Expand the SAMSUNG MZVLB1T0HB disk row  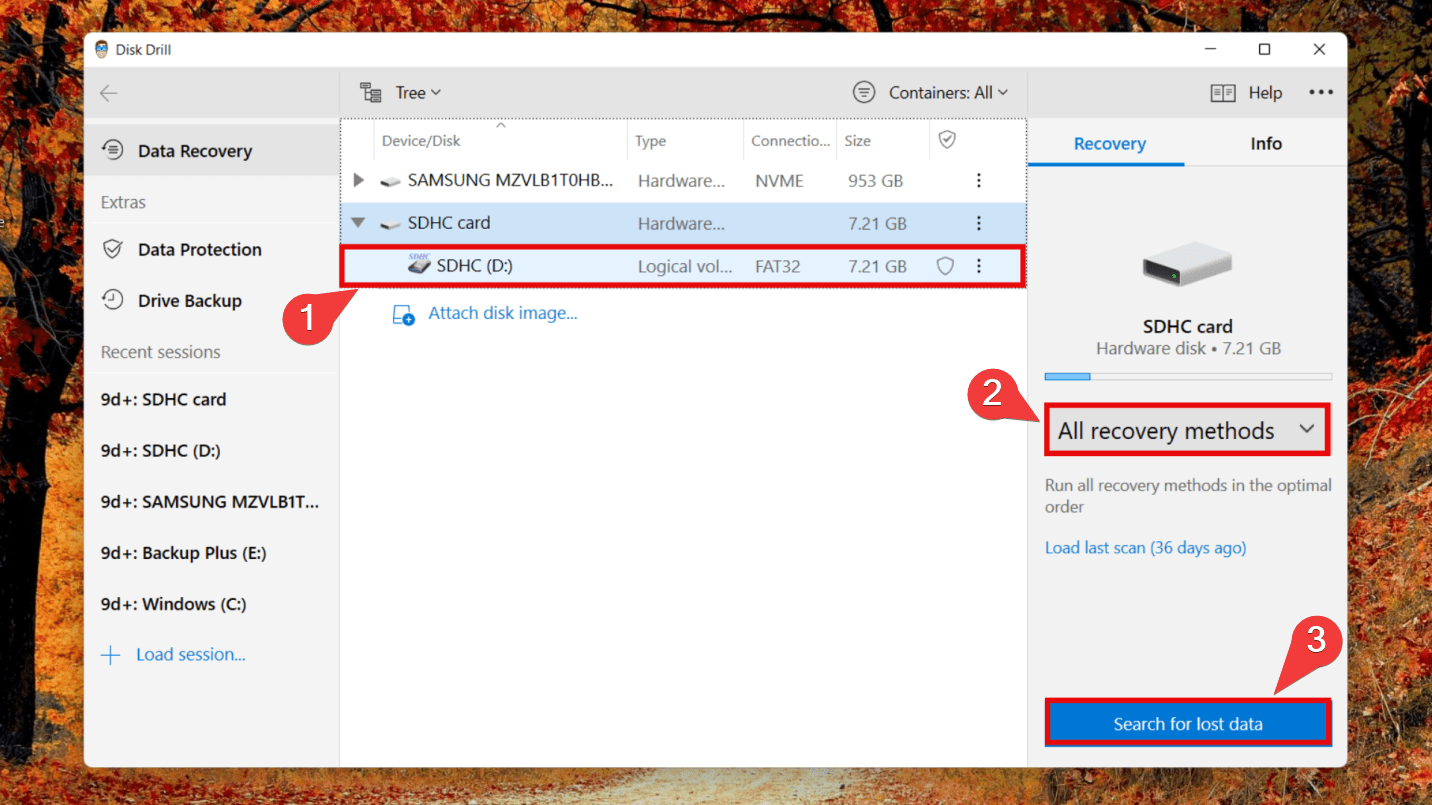[x=359, y=181]
